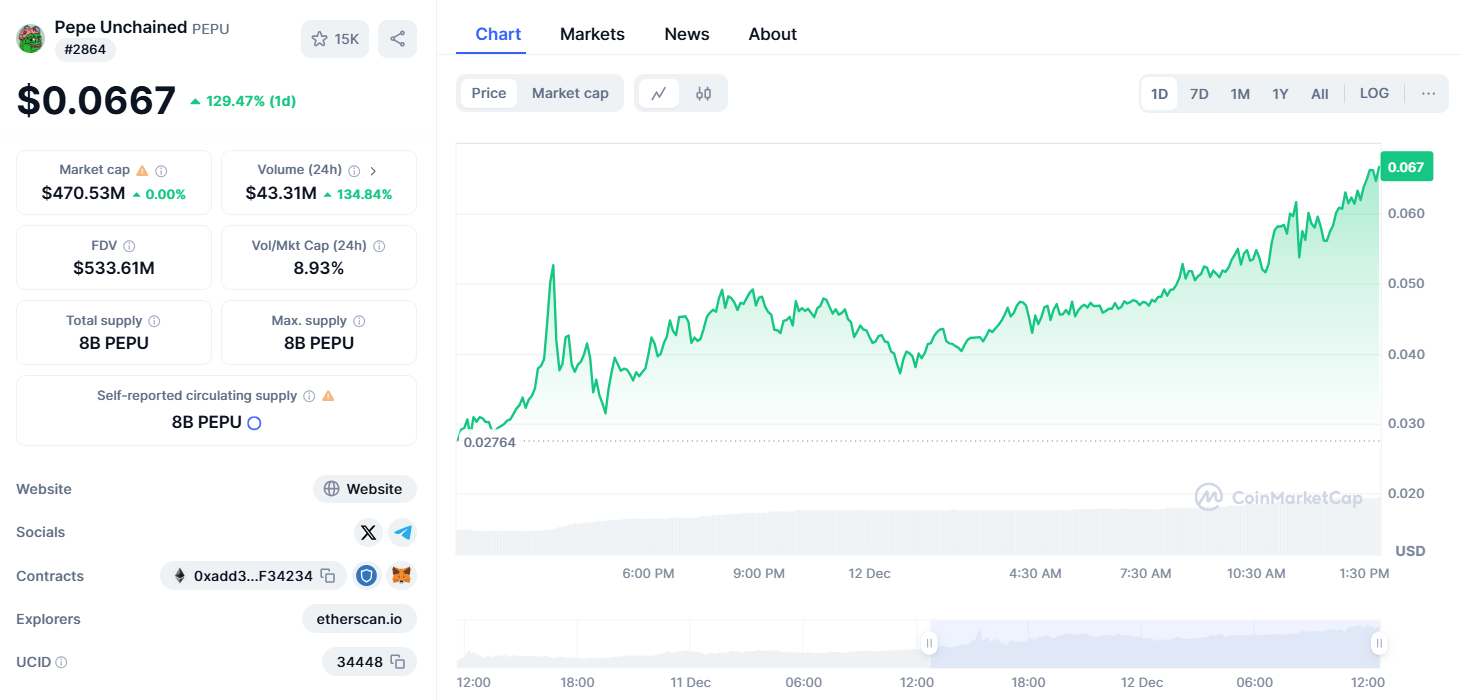Click the circulating supply progress circle

[254, 423]
